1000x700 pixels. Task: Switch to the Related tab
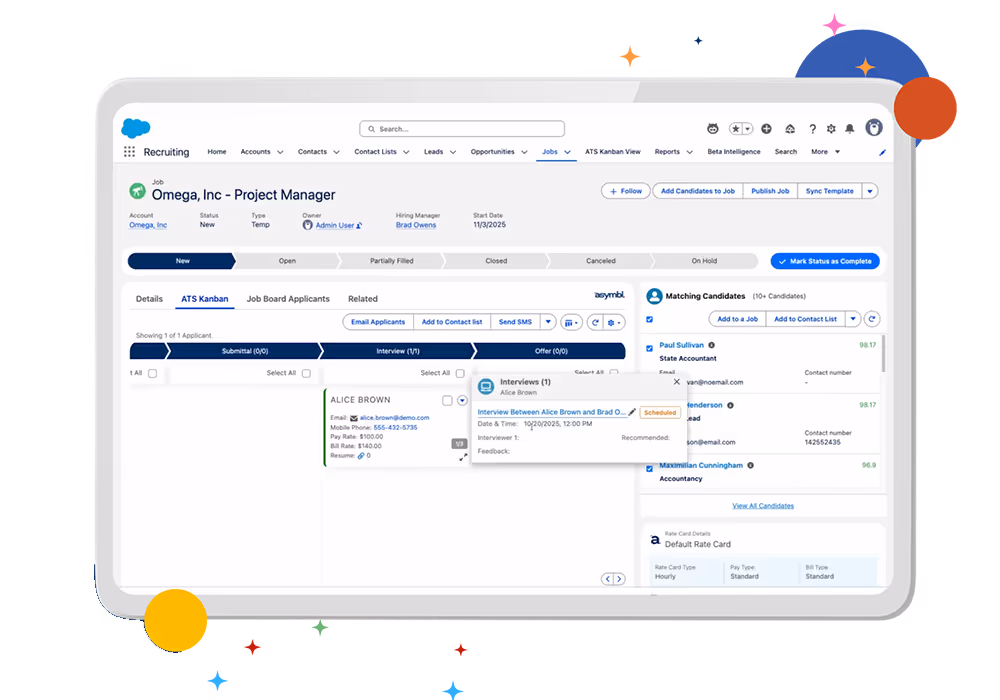click(363, 298)
